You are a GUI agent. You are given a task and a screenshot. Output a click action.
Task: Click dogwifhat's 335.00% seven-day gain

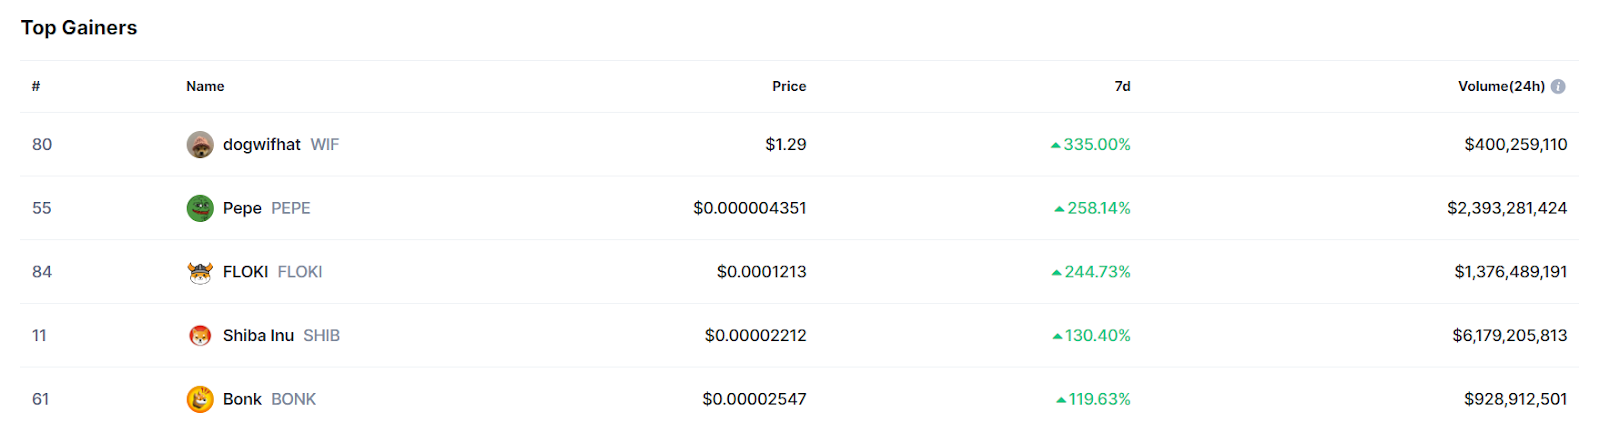1096,145
